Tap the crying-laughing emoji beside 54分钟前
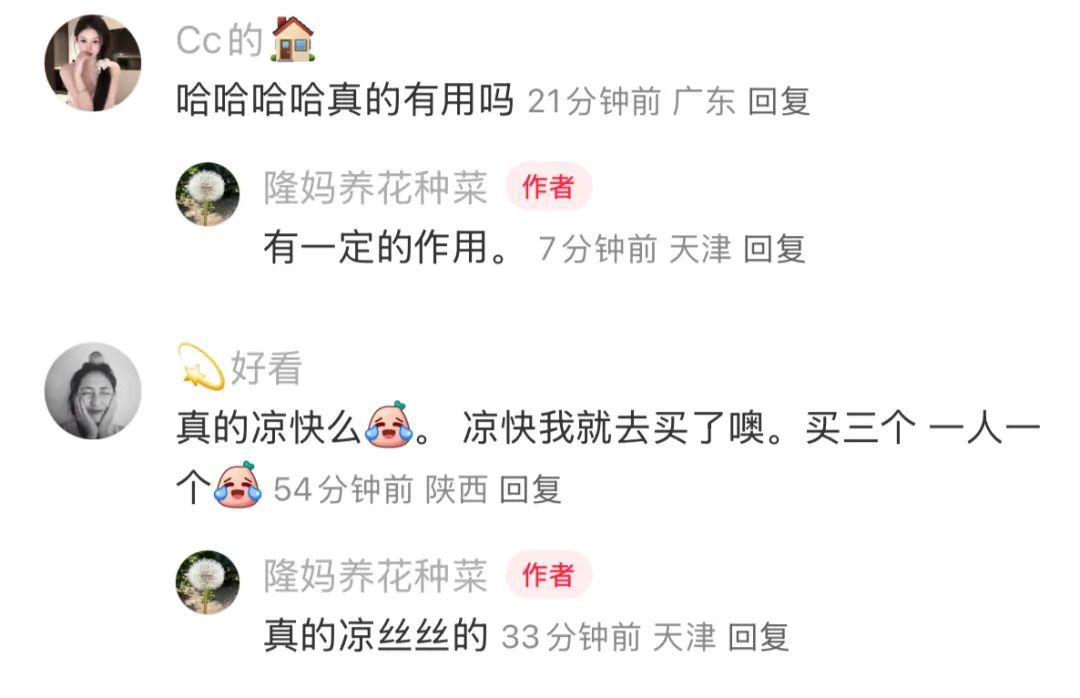Viewport: 1080px width, 698px height. tap(238, 486)
